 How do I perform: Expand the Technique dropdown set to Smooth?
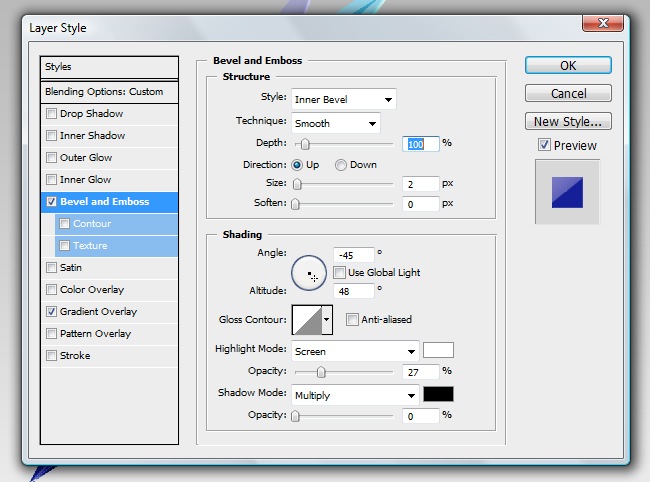click(335, 124)
